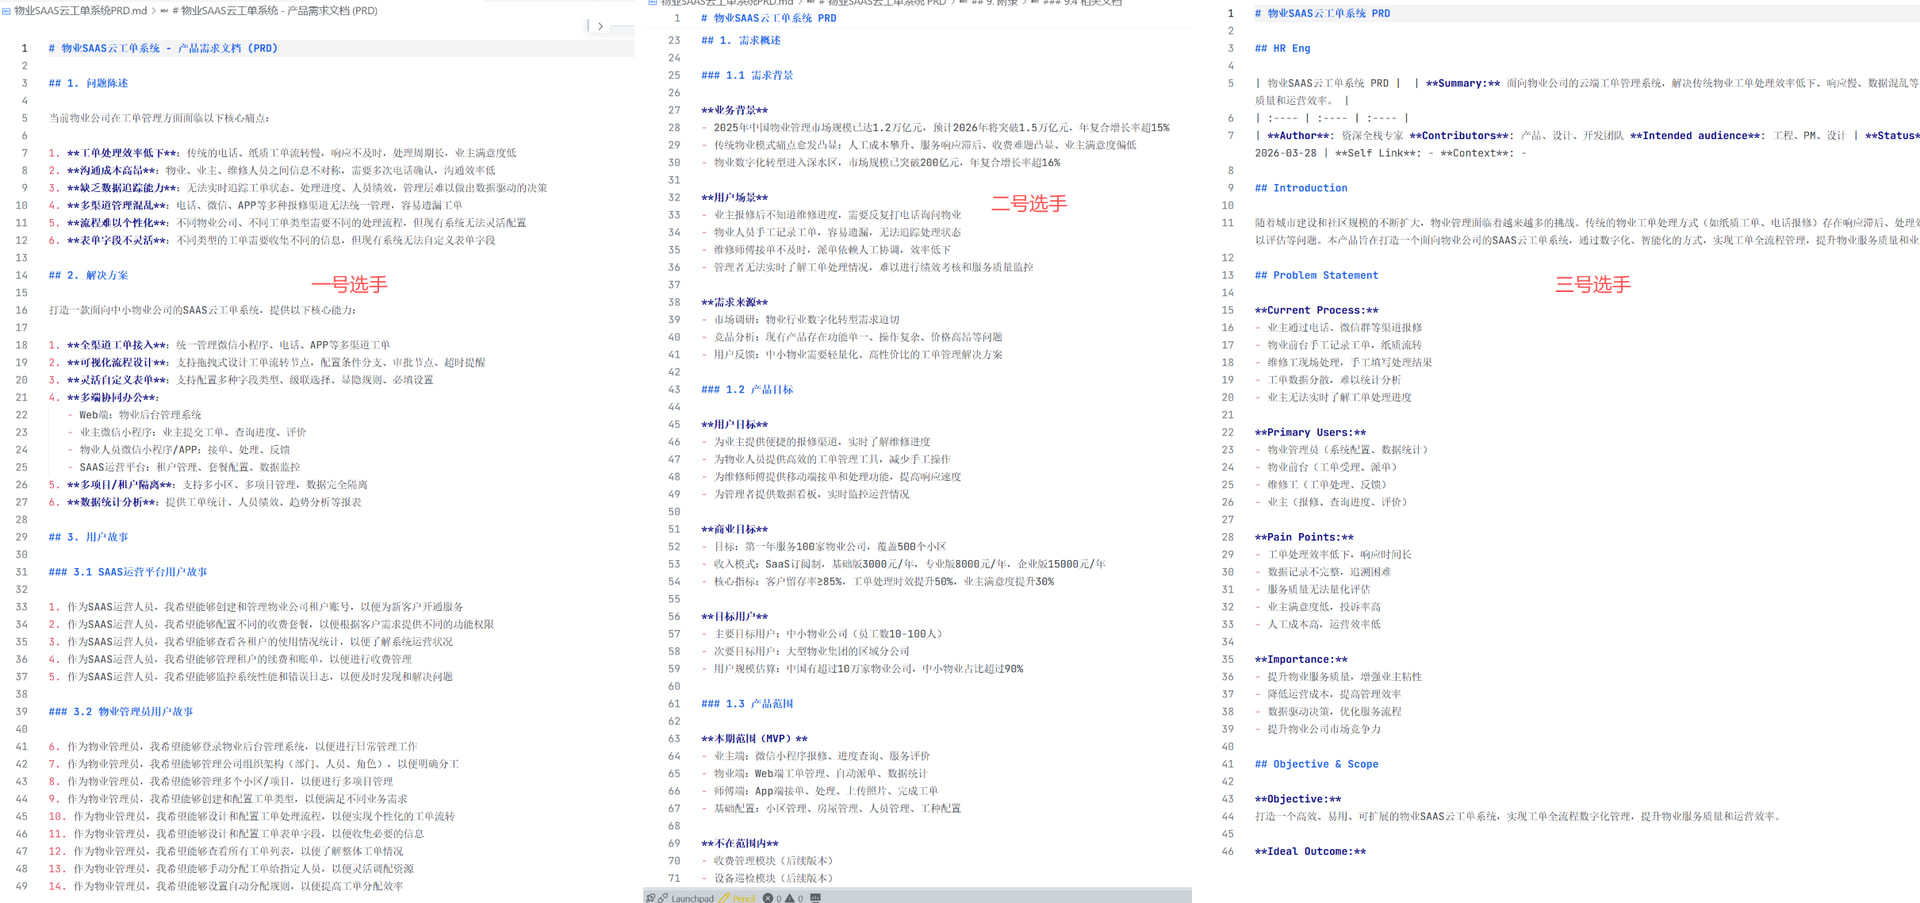
Task: Click the remote window icon in status bar
Action: [650, 898]
